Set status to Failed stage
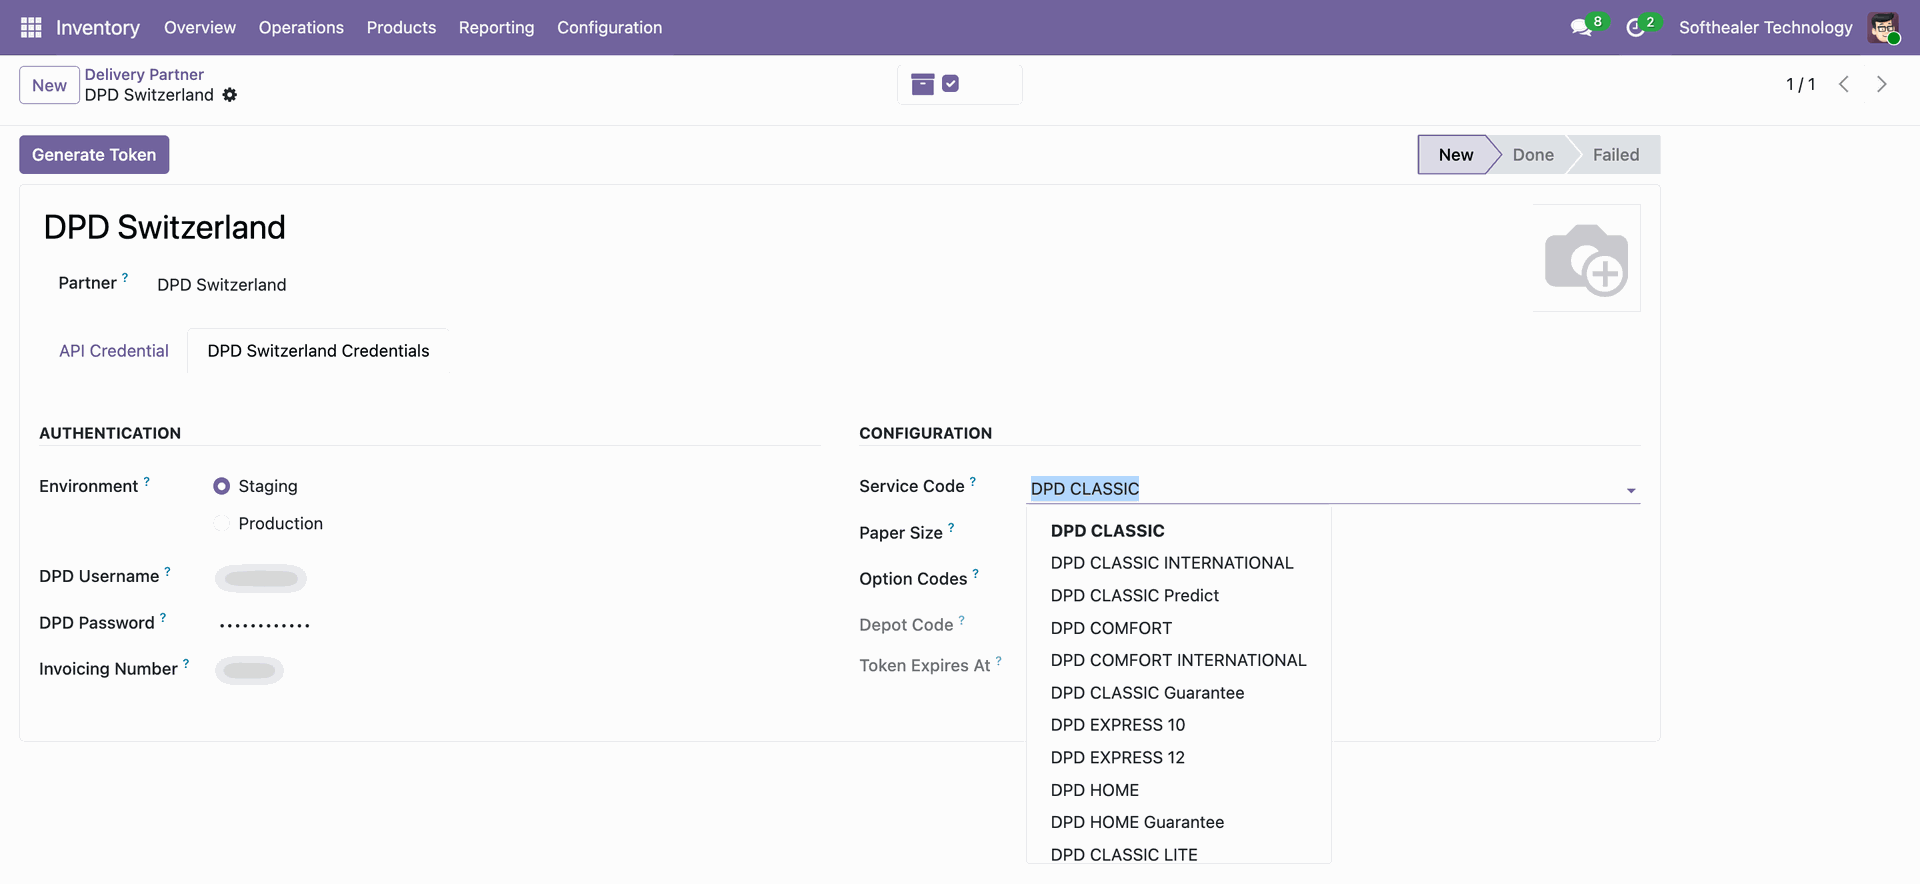The image size is (1920, 884). pos(1615,155)
